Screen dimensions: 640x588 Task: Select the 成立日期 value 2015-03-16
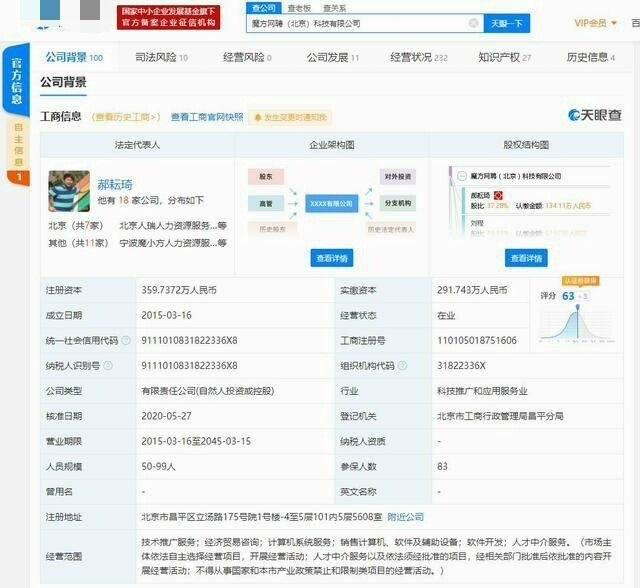[166, 315]
